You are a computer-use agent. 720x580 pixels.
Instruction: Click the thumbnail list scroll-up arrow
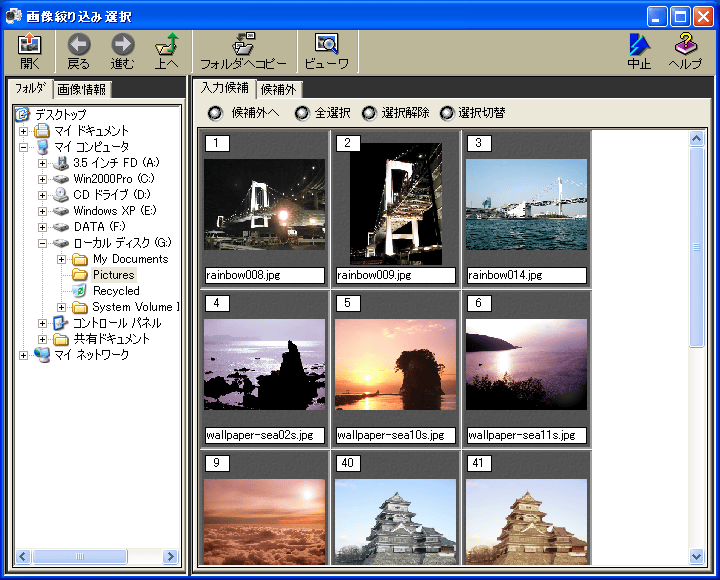point(697,138)
